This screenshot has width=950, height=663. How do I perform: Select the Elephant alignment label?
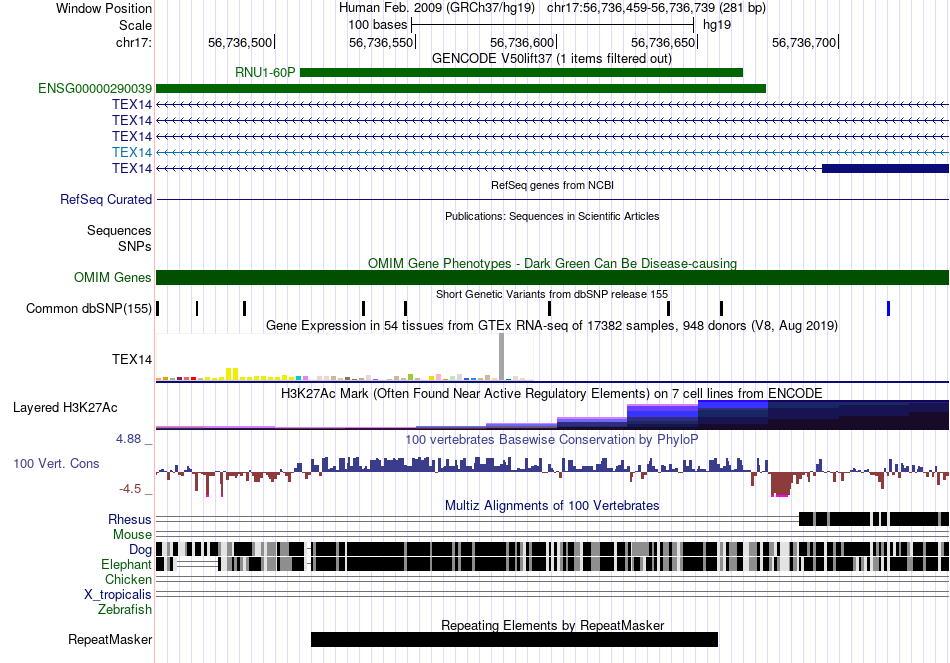click(126, 565)
